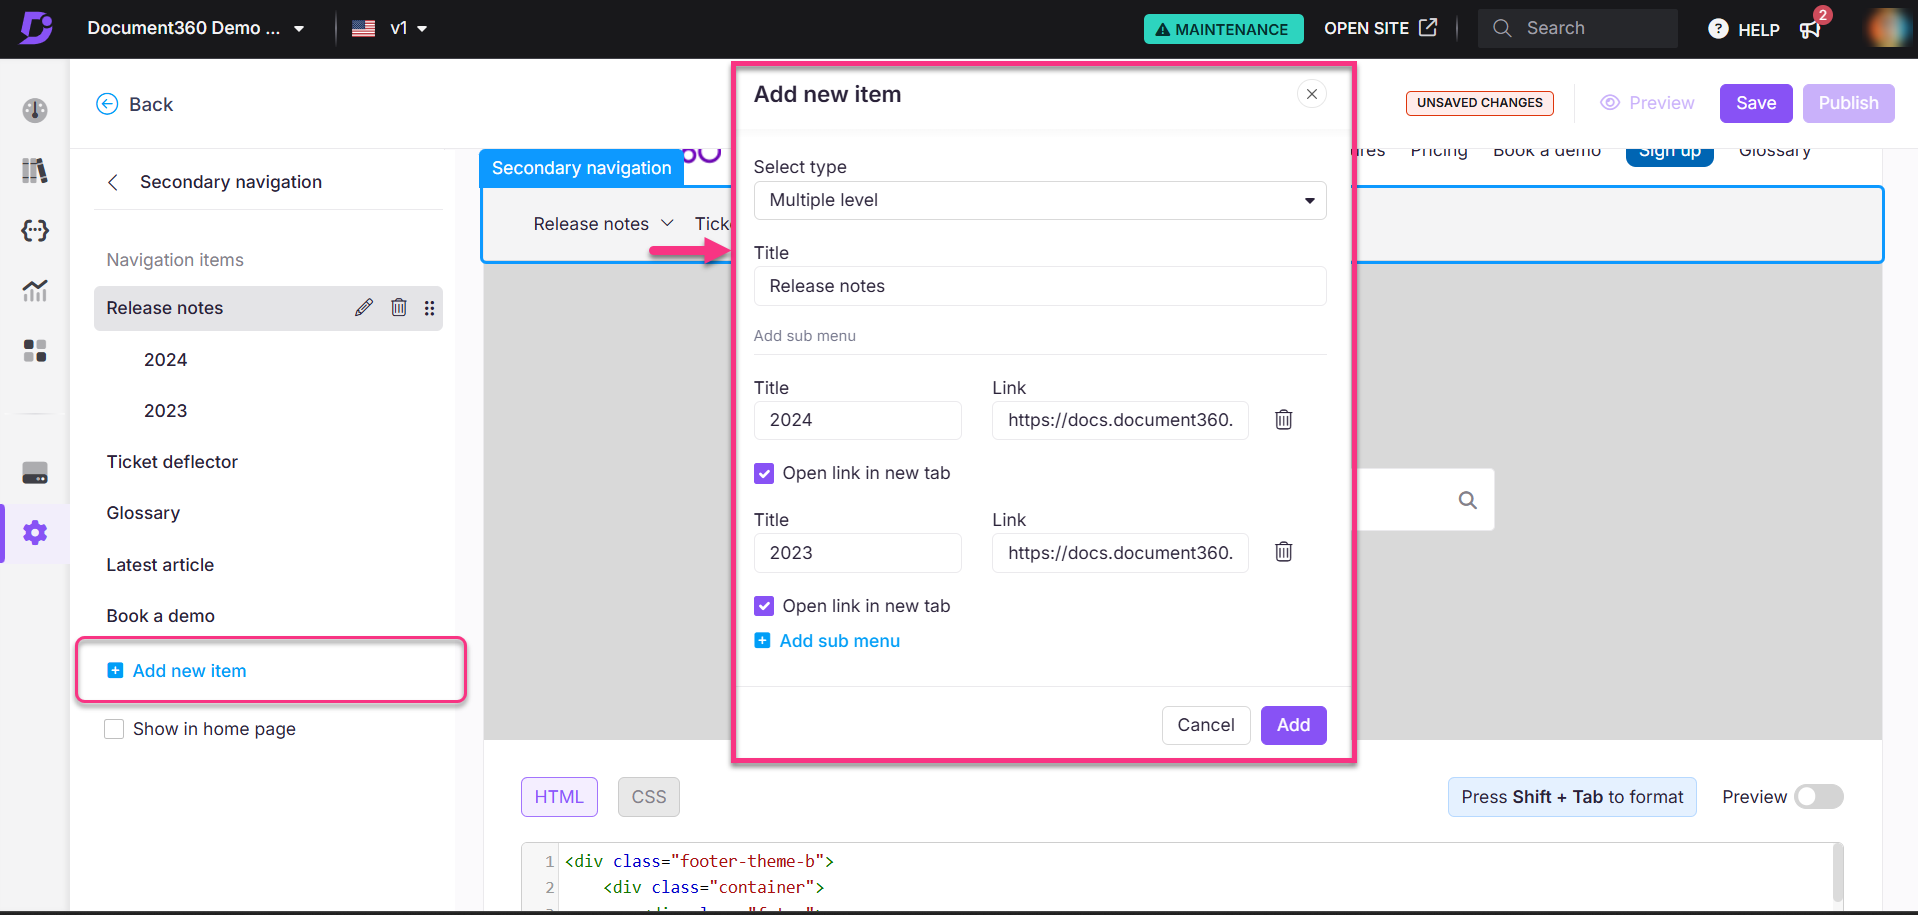Screen dimensions: 1918x915
Task: Open the Select type Multiple level dropdown
Action: 1040,200
